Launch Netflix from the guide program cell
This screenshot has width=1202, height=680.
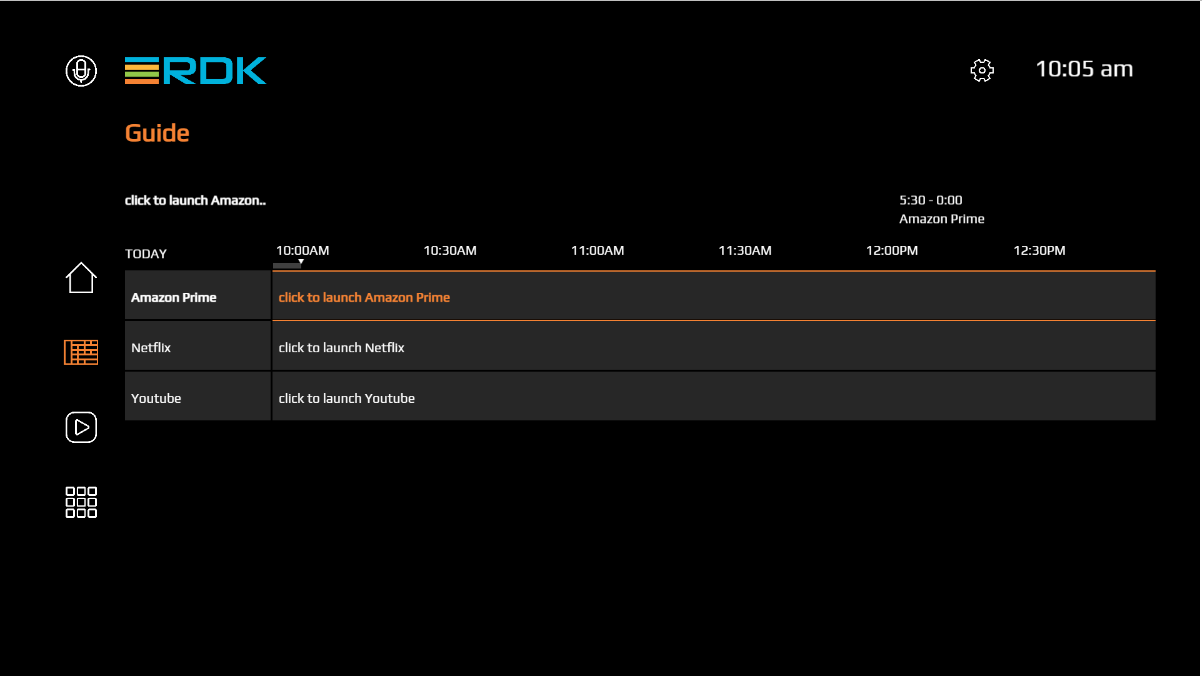coord(342,347)
